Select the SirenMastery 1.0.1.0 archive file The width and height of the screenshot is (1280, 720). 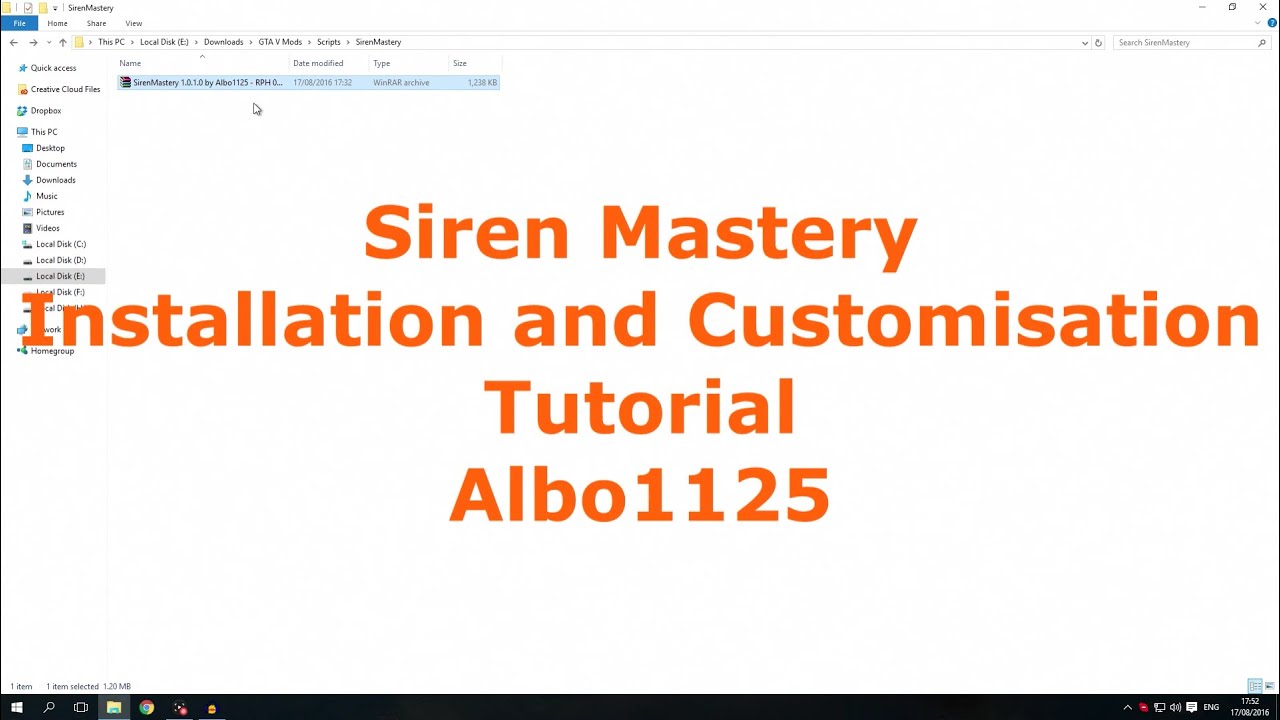point(308,82)
